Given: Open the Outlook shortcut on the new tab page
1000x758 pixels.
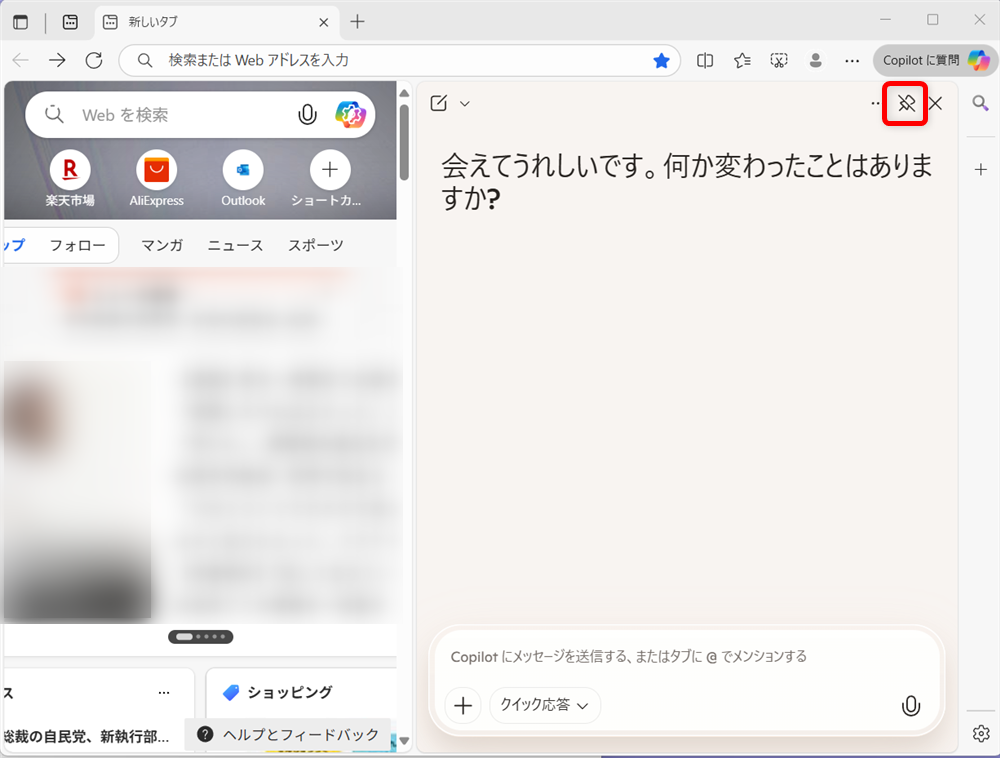Looking at the screenshot, I should pos(243,172).
